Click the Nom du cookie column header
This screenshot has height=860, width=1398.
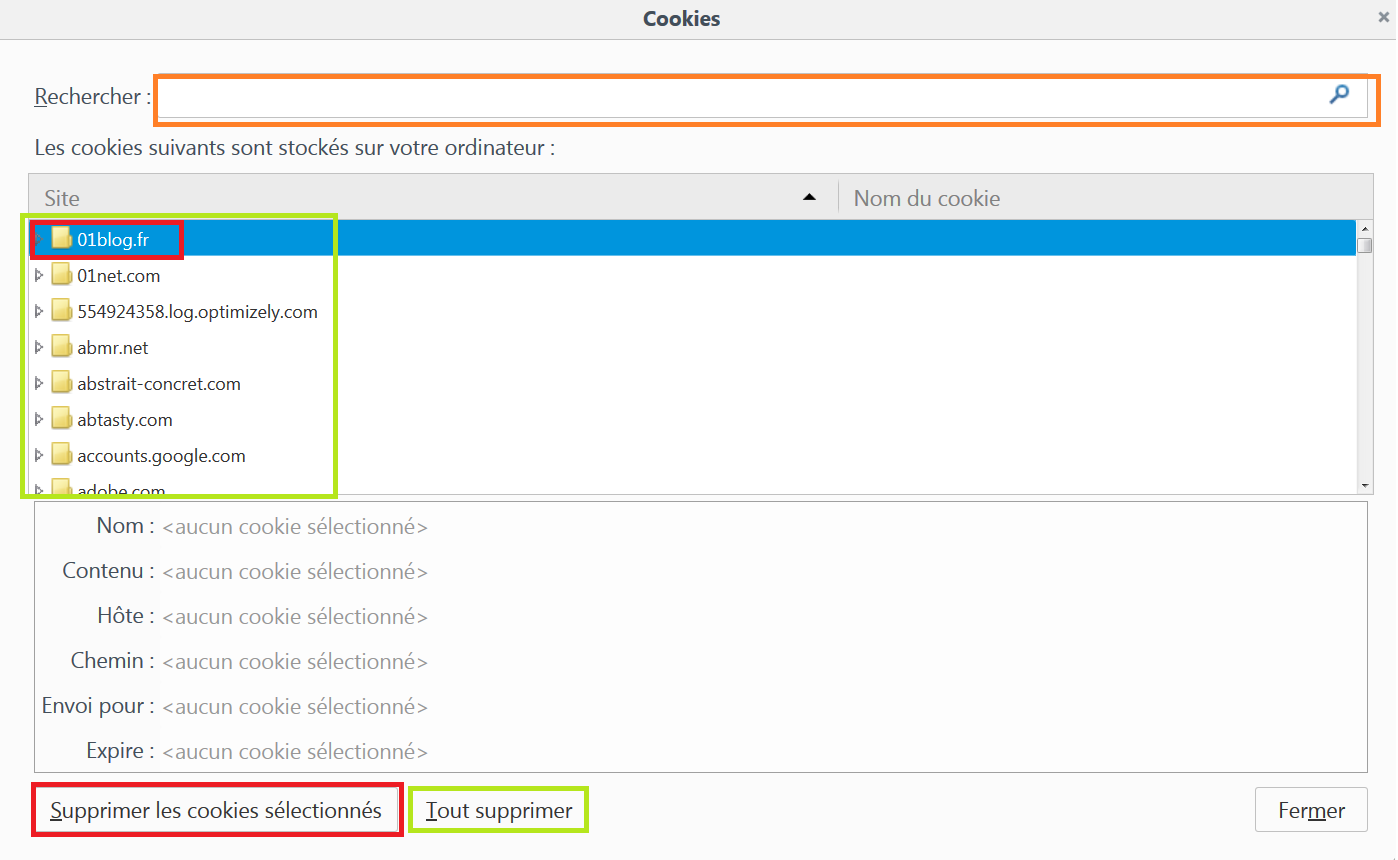(x=1105, y=198)
